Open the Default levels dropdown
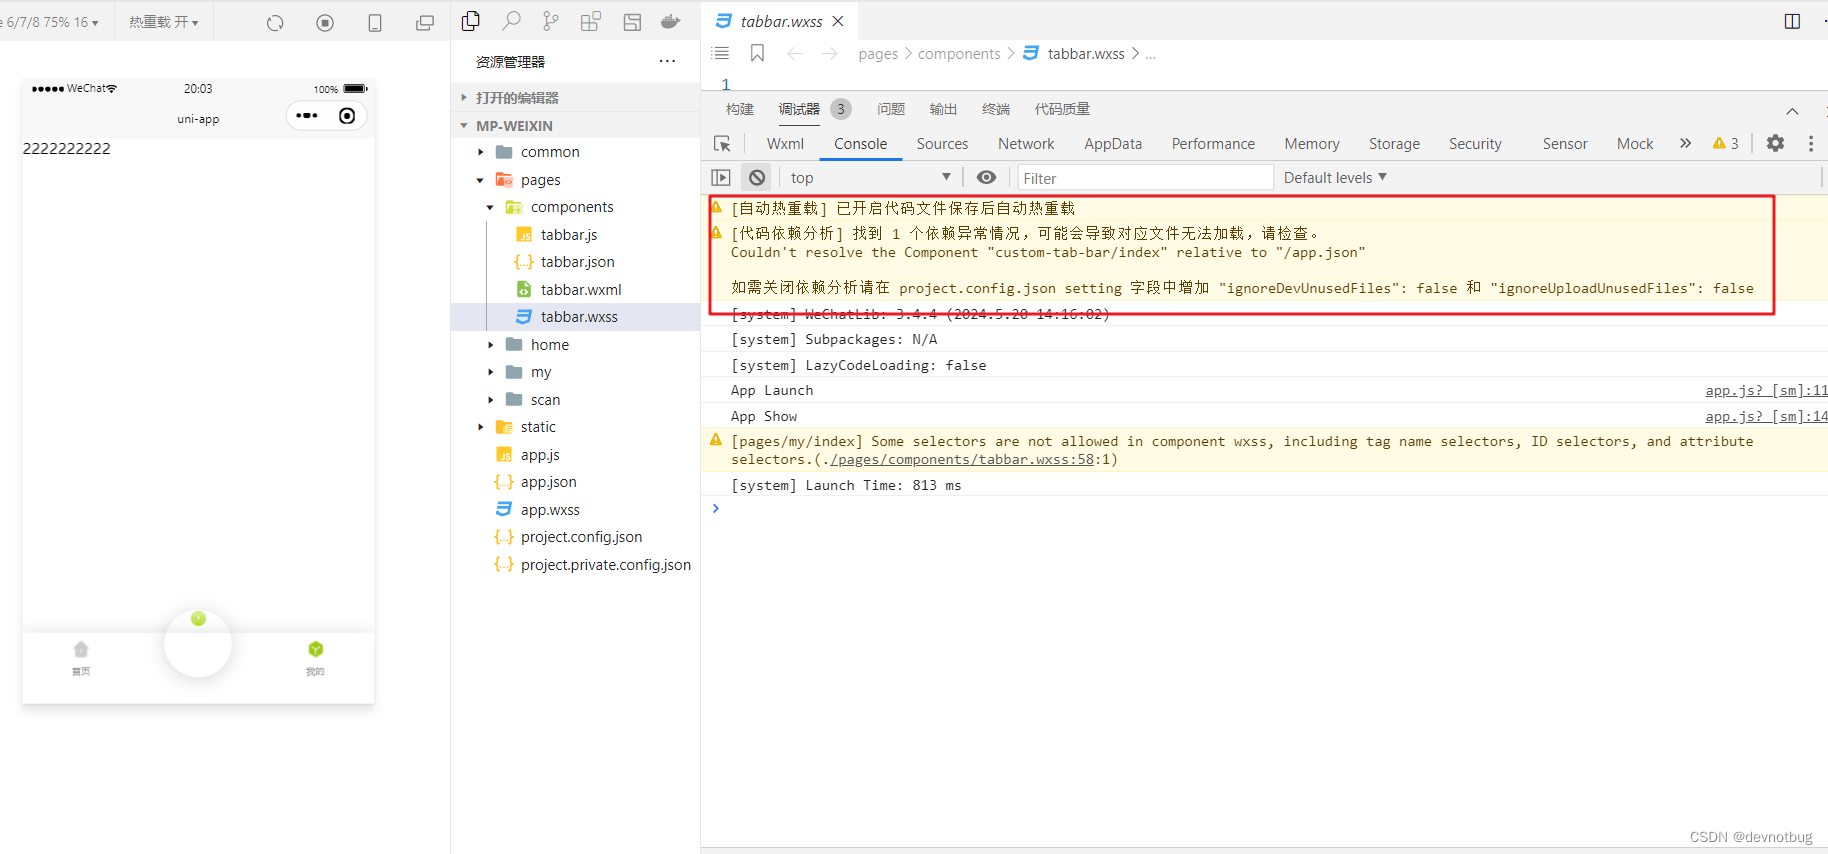This screenshot has height=854, width=1828. coord(1335,178)
